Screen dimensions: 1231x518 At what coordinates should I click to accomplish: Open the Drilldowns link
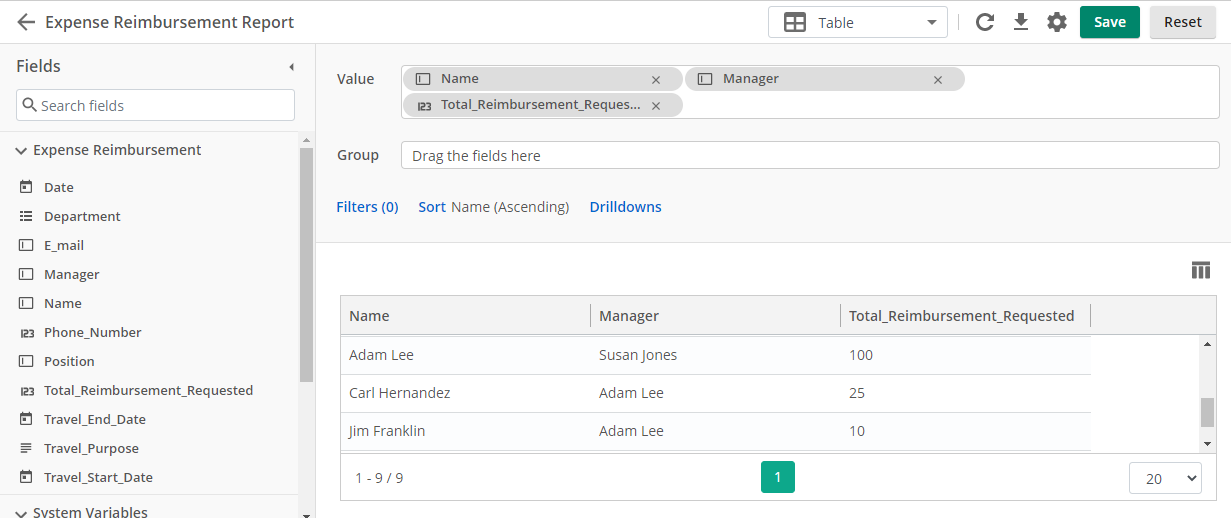click(625, 207)
